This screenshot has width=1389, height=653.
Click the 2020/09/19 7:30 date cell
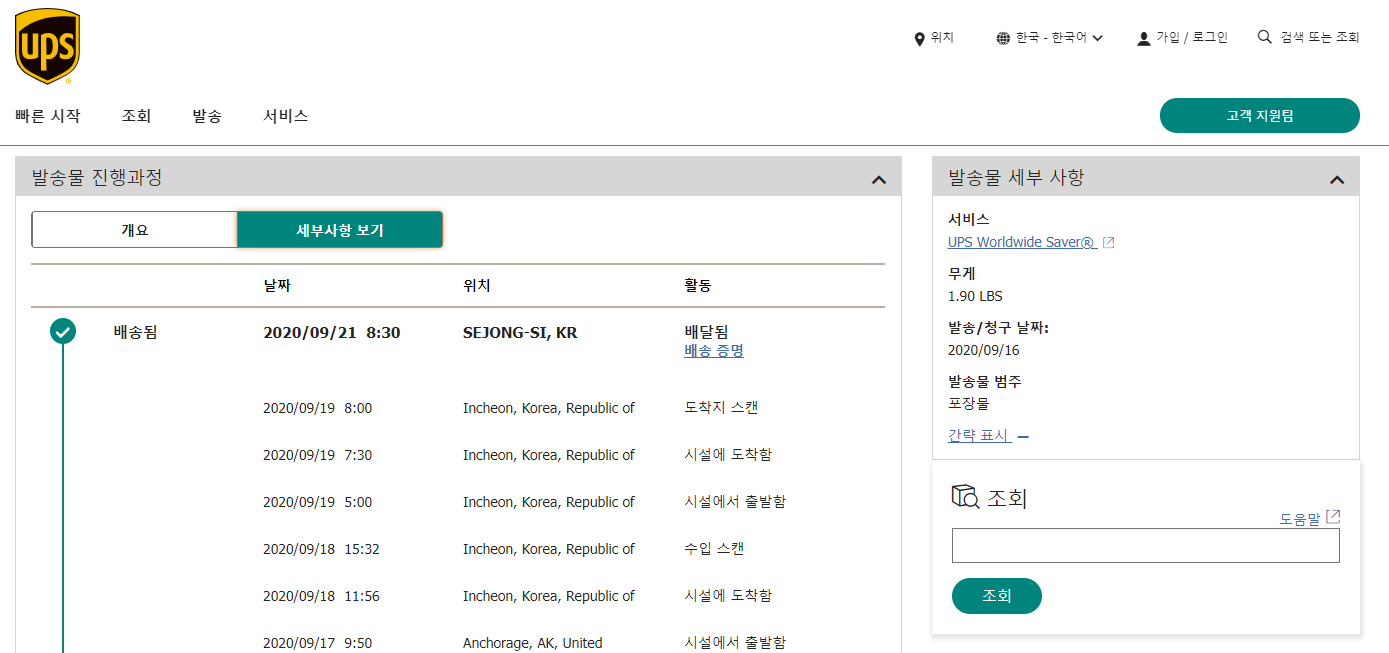(x=317, y=455)
